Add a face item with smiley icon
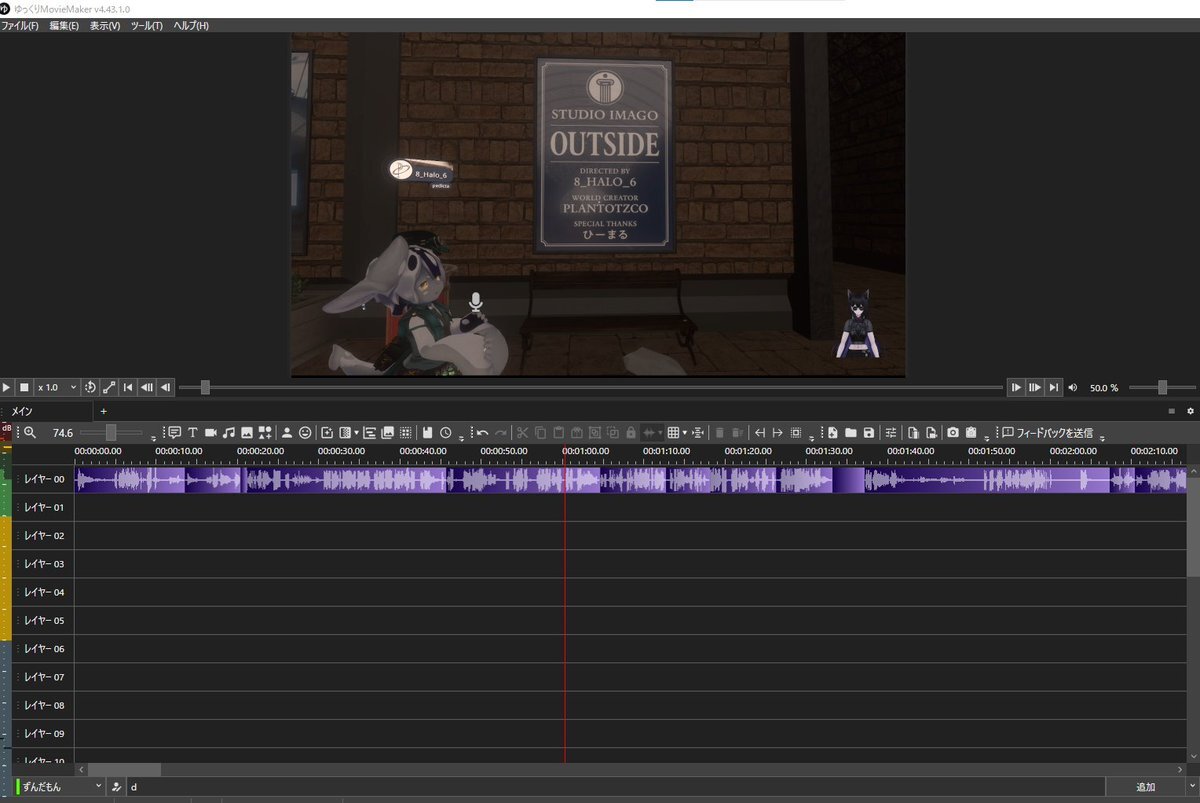 point(305,432)
